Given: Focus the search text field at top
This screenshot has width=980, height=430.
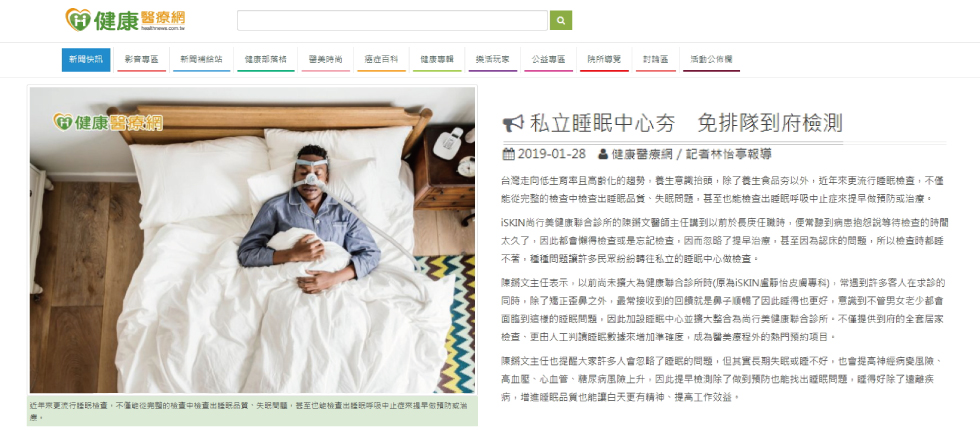Looking at the screenshot, I should (392, 20).
